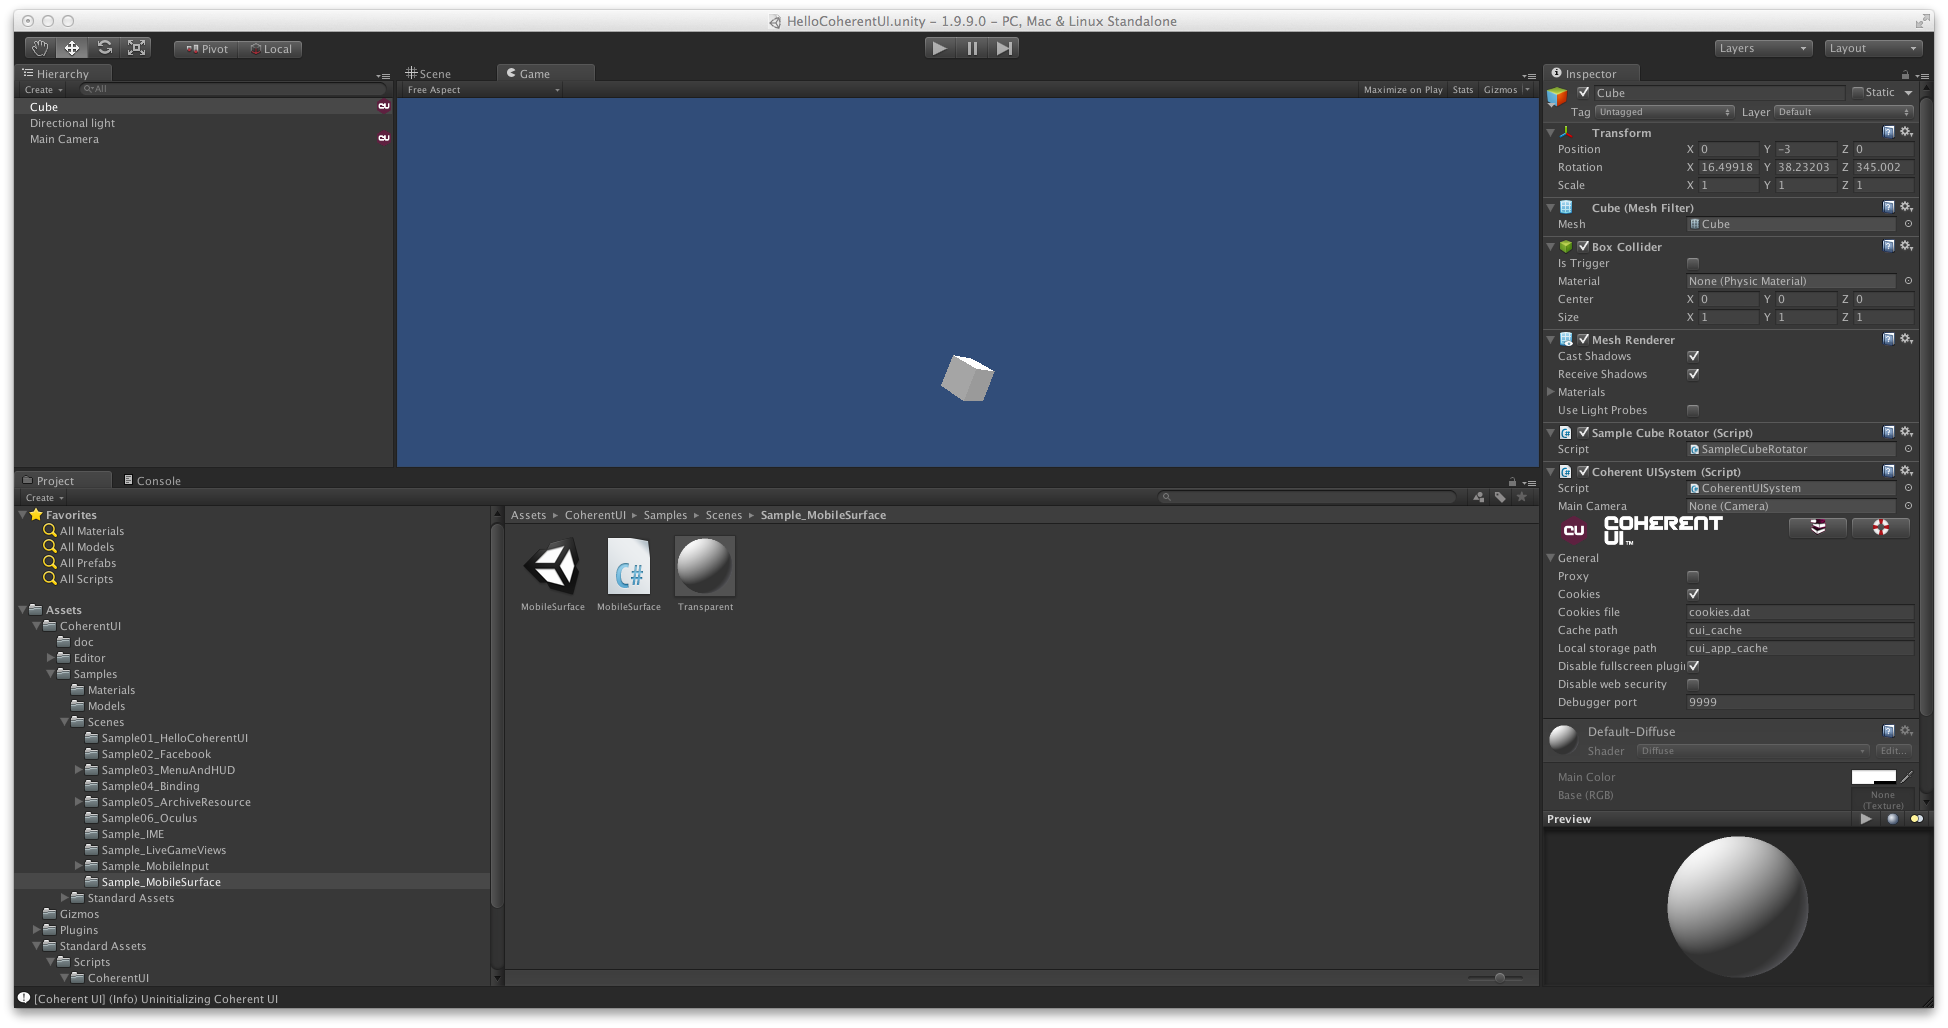
Task: Save search as favorite star icon
Action: click(x=1522, y=497)
